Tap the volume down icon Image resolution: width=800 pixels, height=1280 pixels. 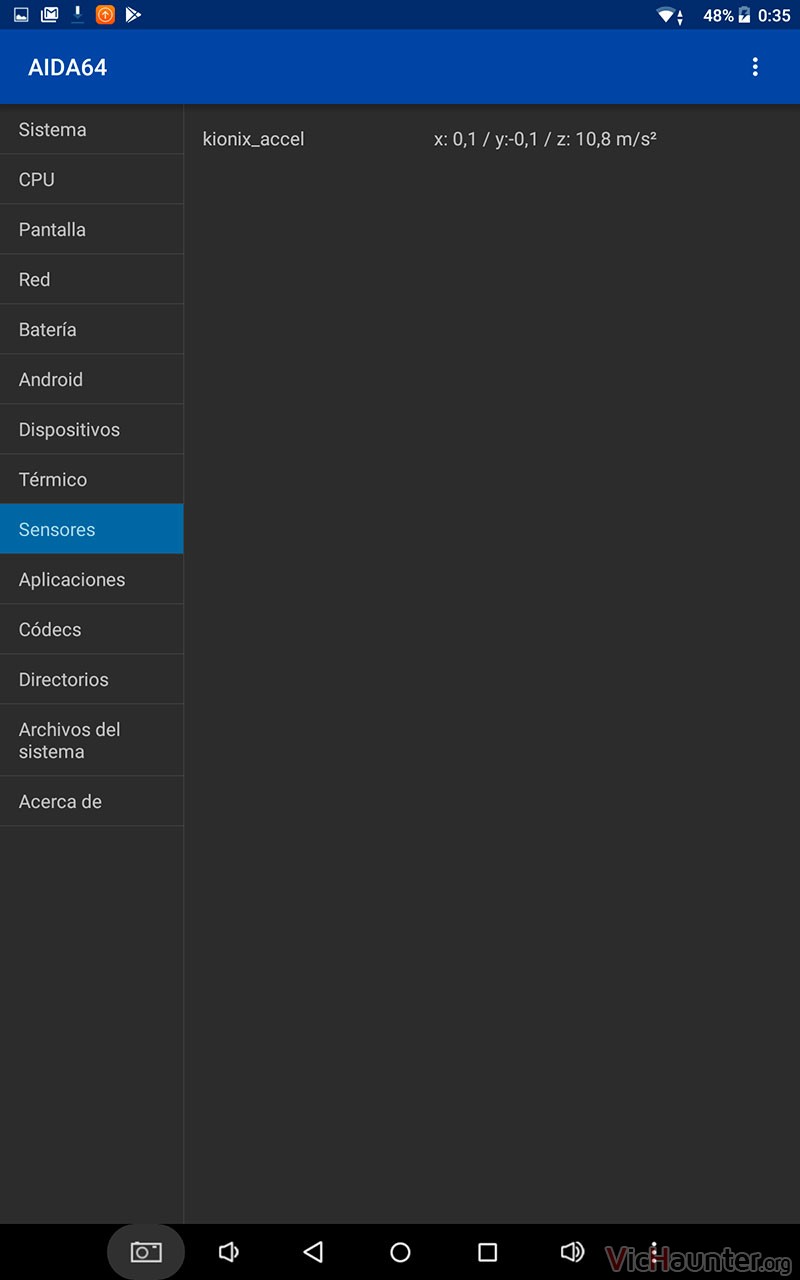(228, 1252)
